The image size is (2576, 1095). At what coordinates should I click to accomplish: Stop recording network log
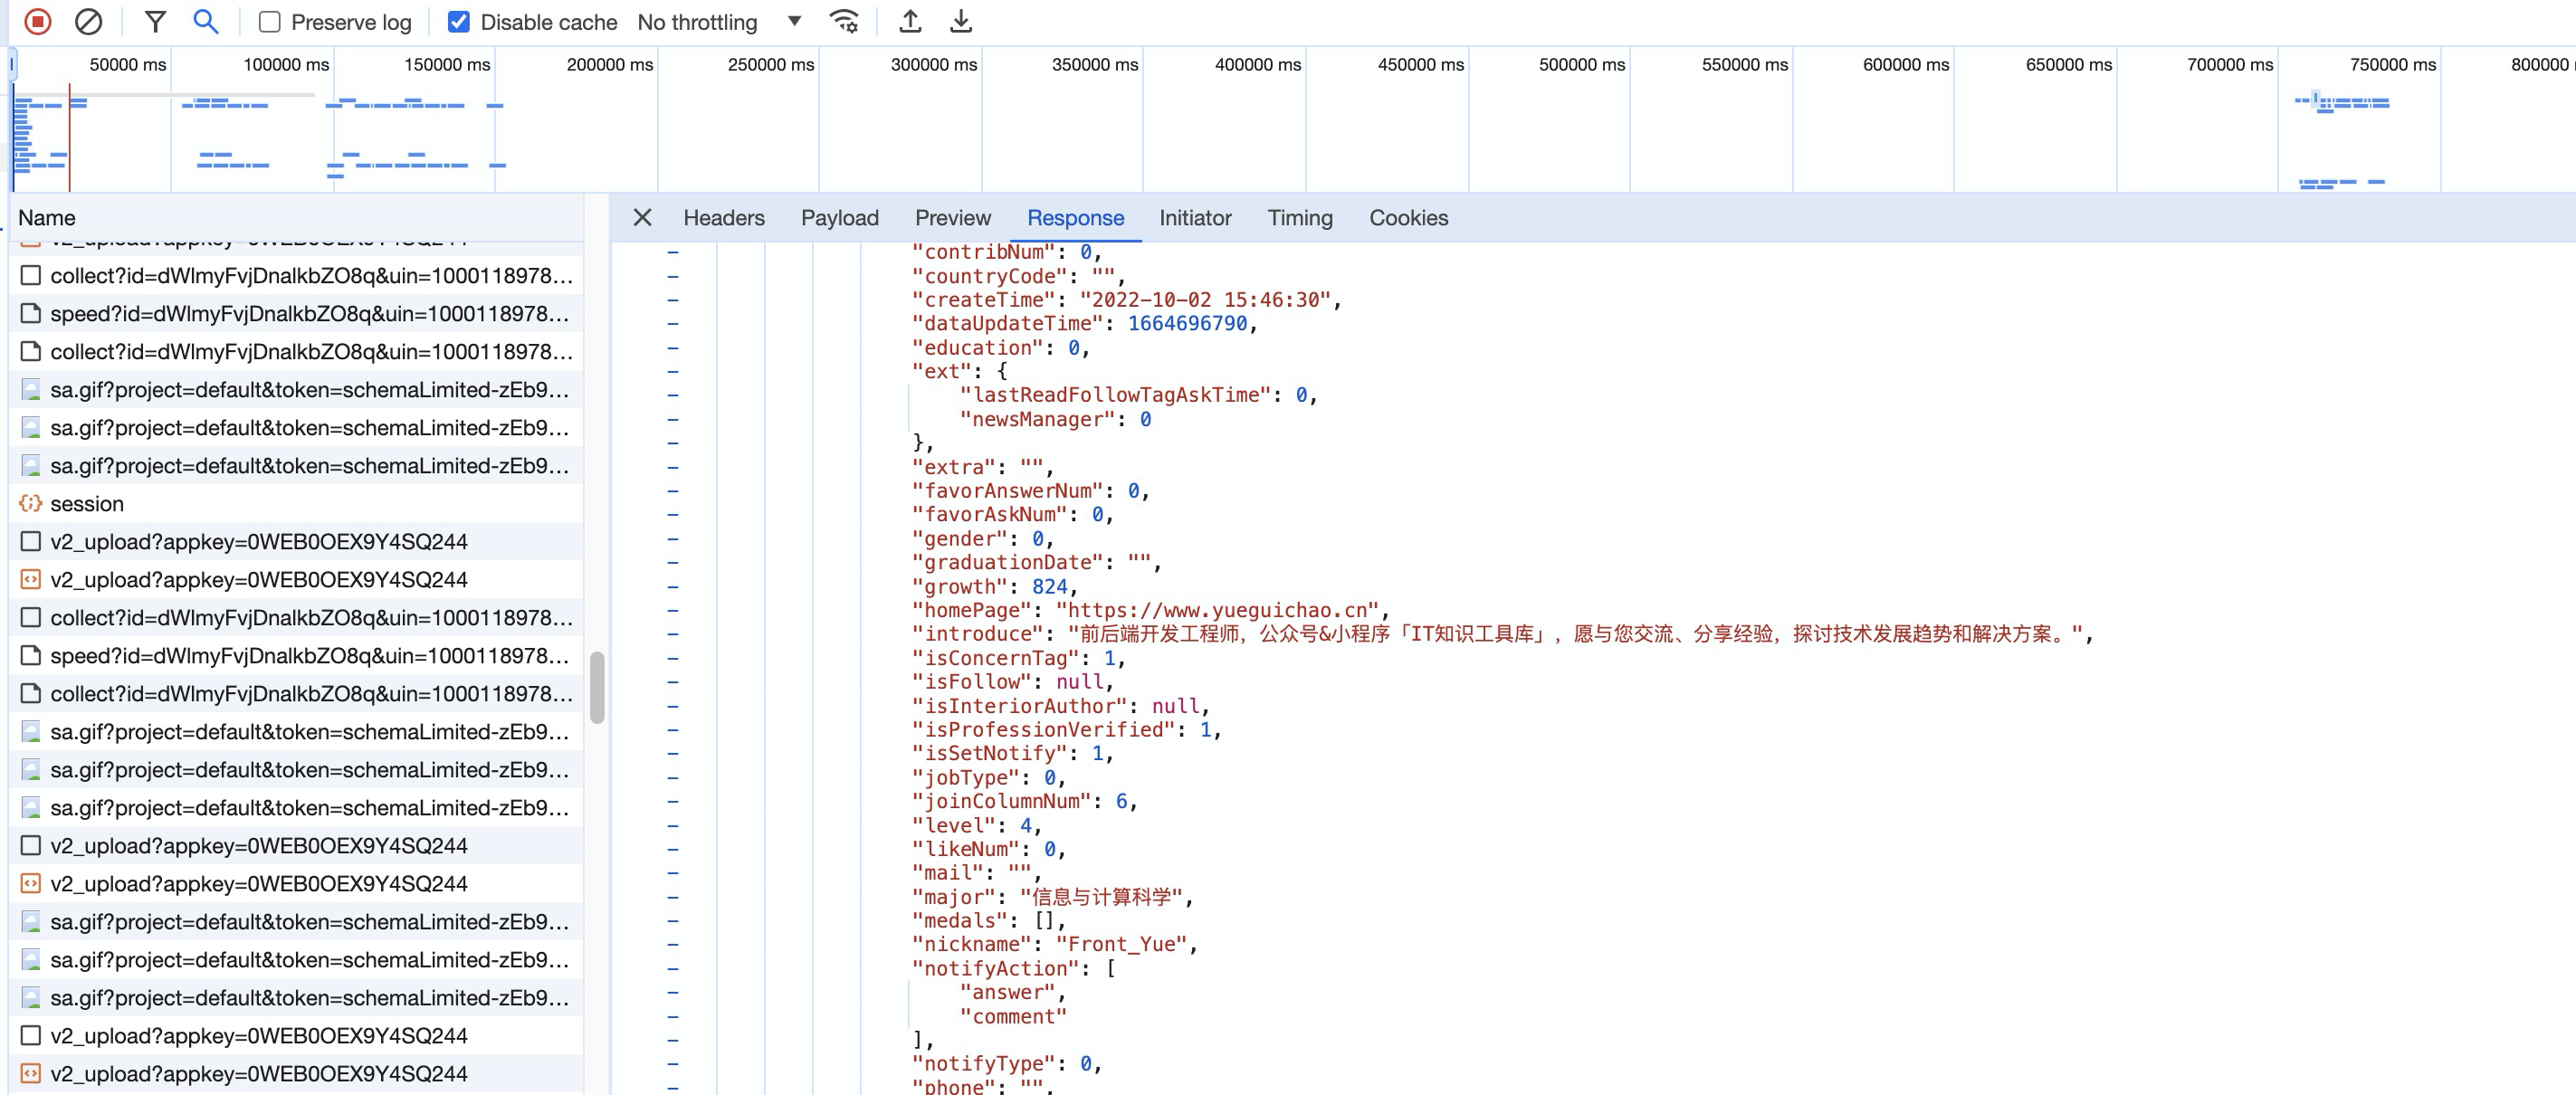(38, 21)
